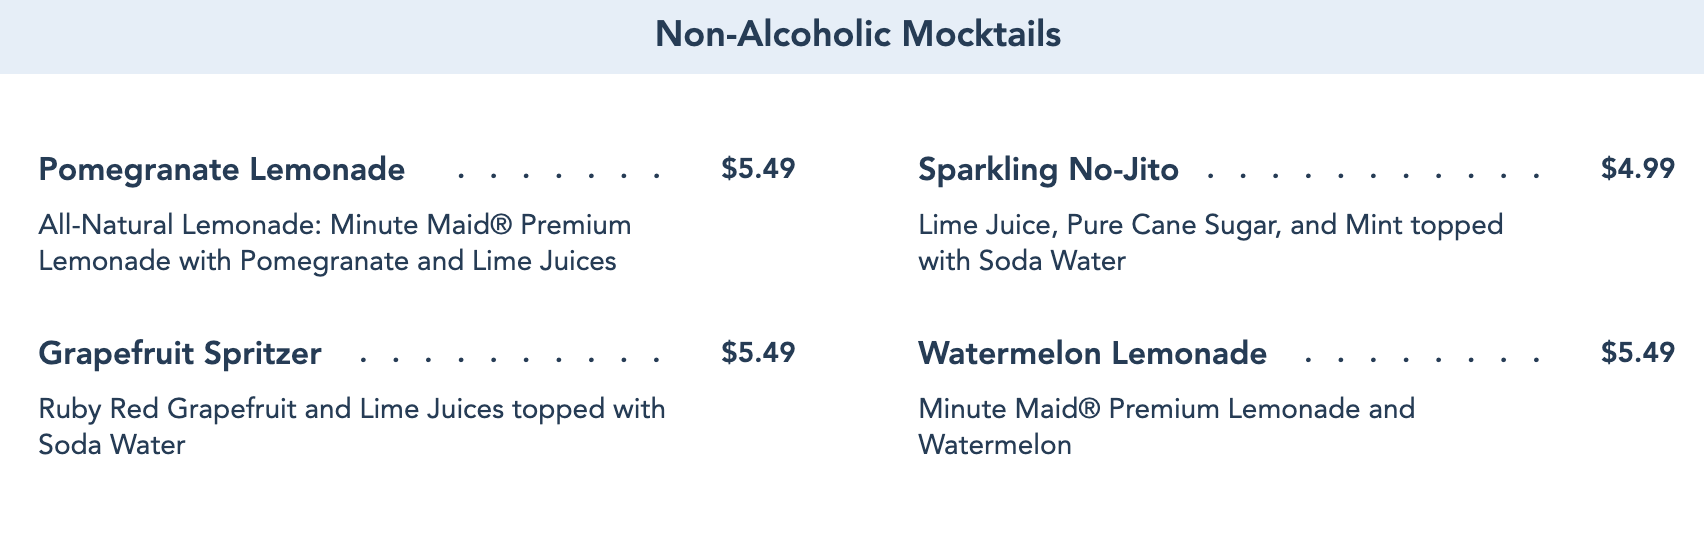The width and height of the screenshot is (1704, 546).
Task: Choose the Sparkling No-Jito item title
Action: tap(1048, 169)
